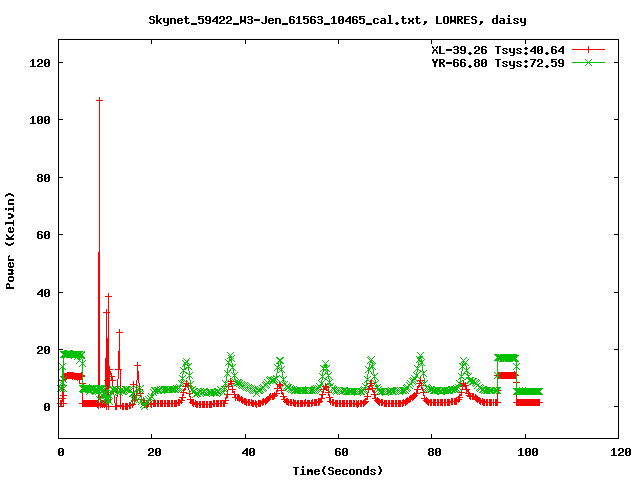This screenshot has height=480, width=640.
Task: Click the x-axis tick label 40
Action: [x=248, y=452]
